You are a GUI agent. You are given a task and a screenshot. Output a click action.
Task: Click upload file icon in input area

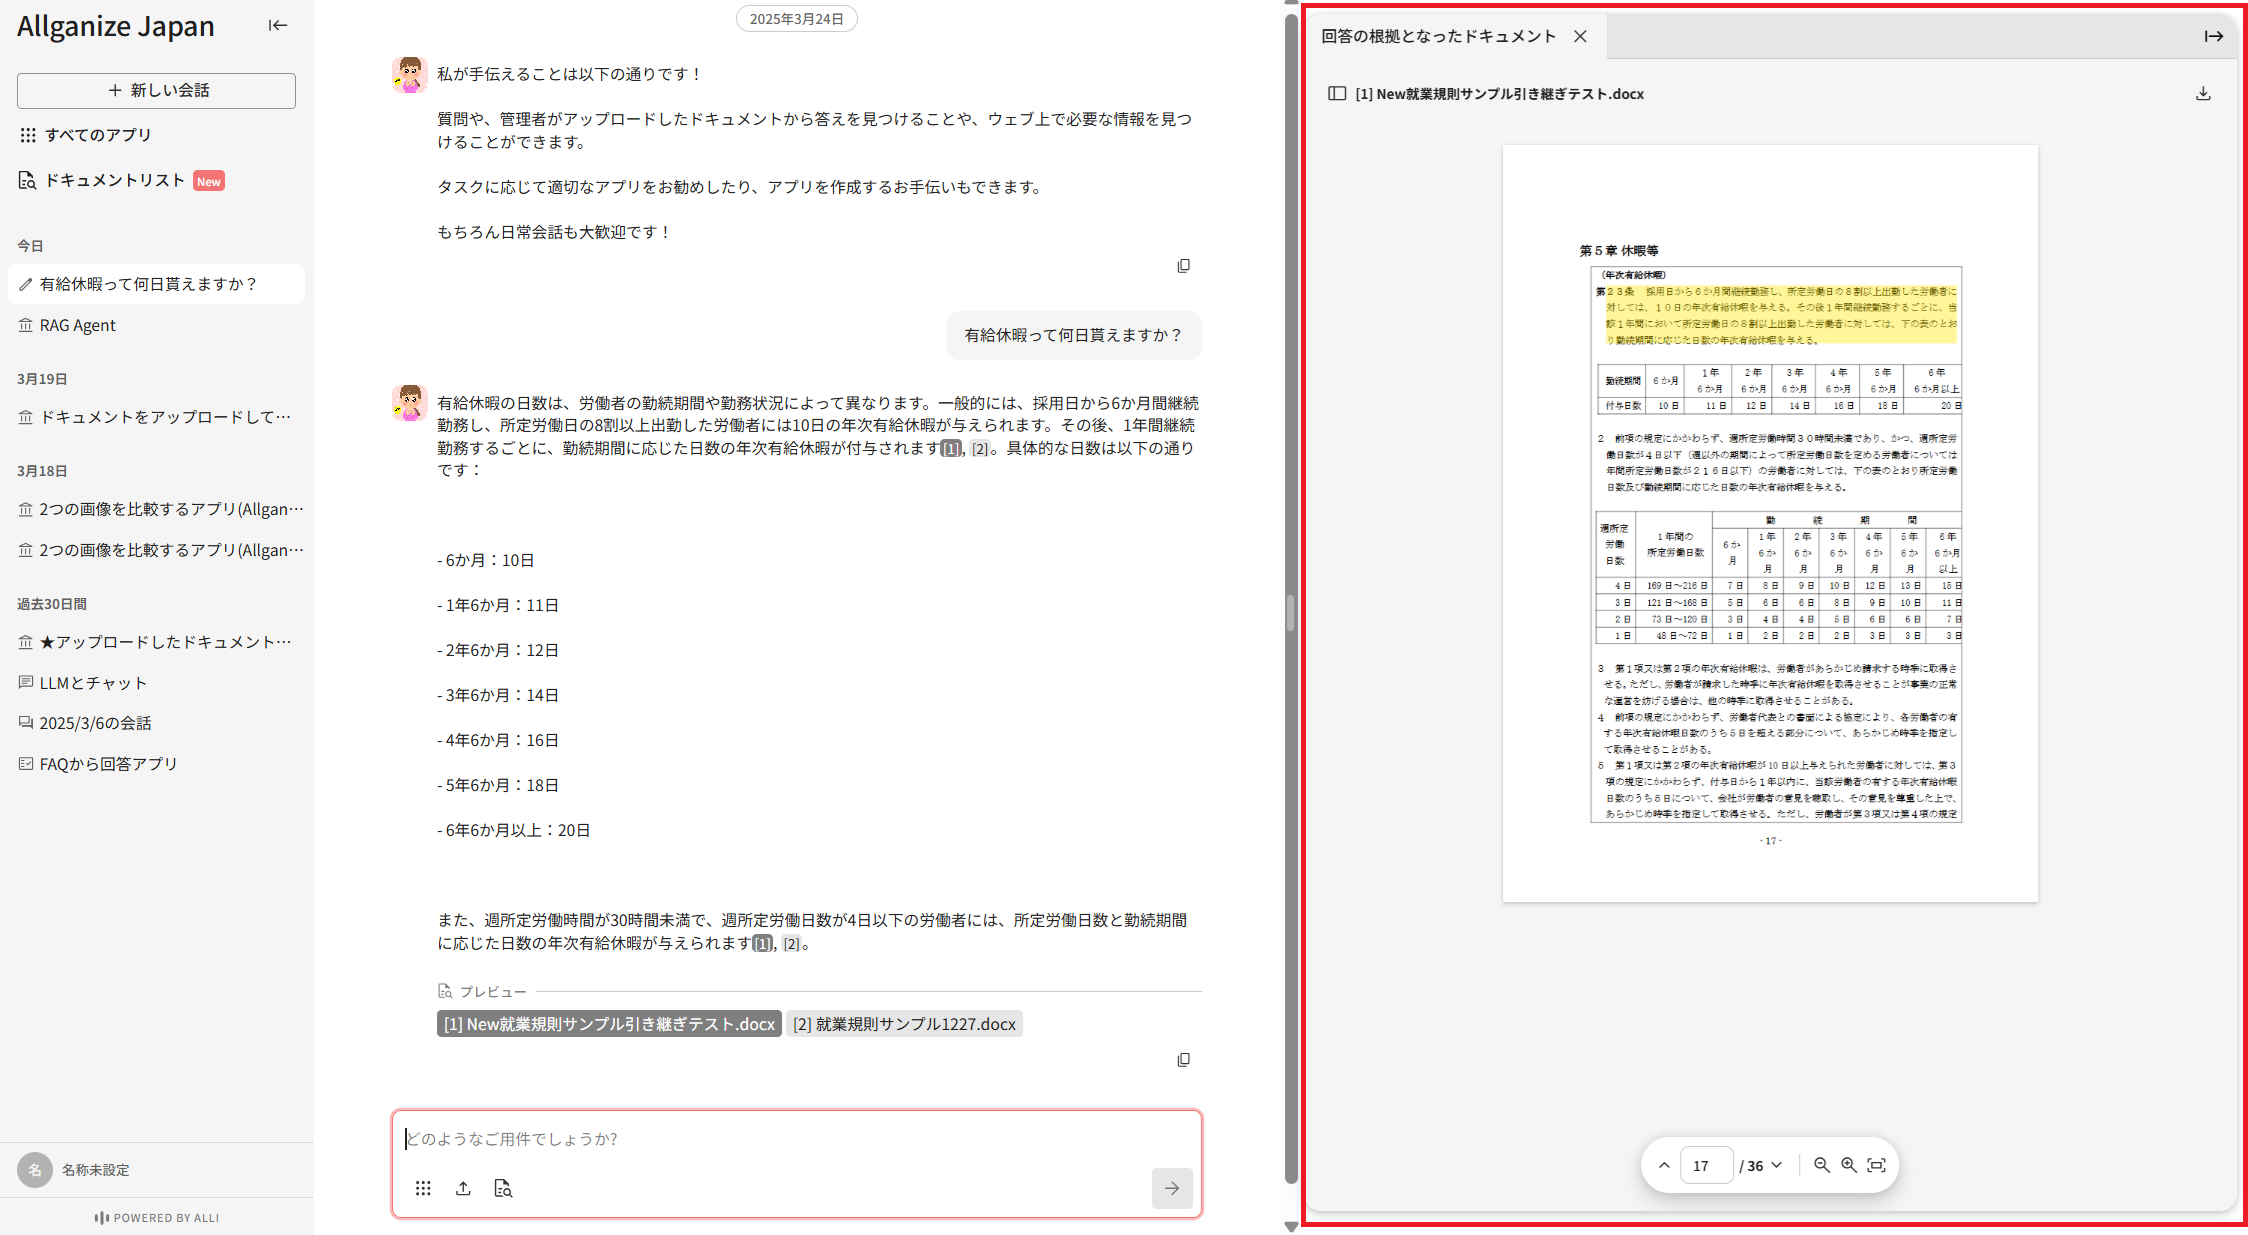(x=463, y=1188)
